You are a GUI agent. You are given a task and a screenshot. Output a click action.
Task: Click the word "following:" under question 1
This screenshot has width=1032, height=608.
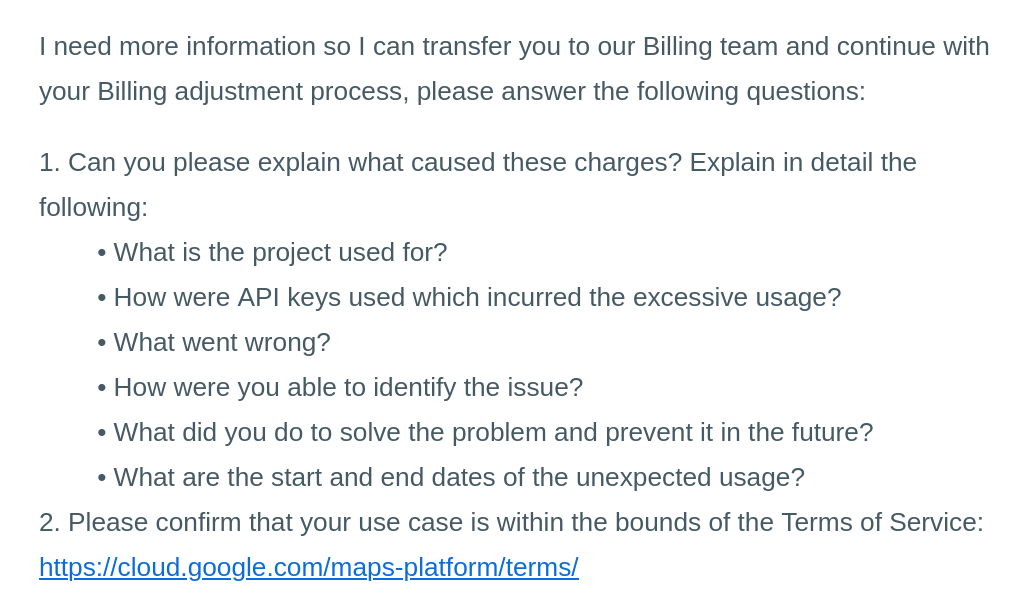(x=93, y=207)
